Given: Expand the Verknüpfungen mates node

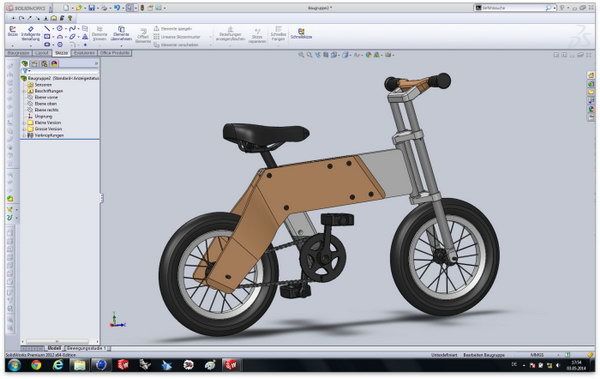Looking at the screenshot, I should [x=24, y=136].
